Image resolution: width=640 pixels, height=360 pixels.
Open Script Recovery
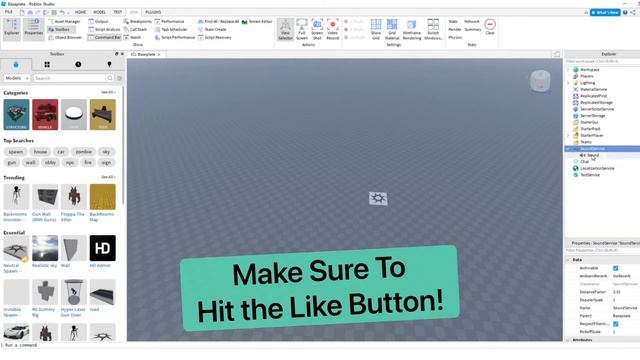(x=215, y=37)
